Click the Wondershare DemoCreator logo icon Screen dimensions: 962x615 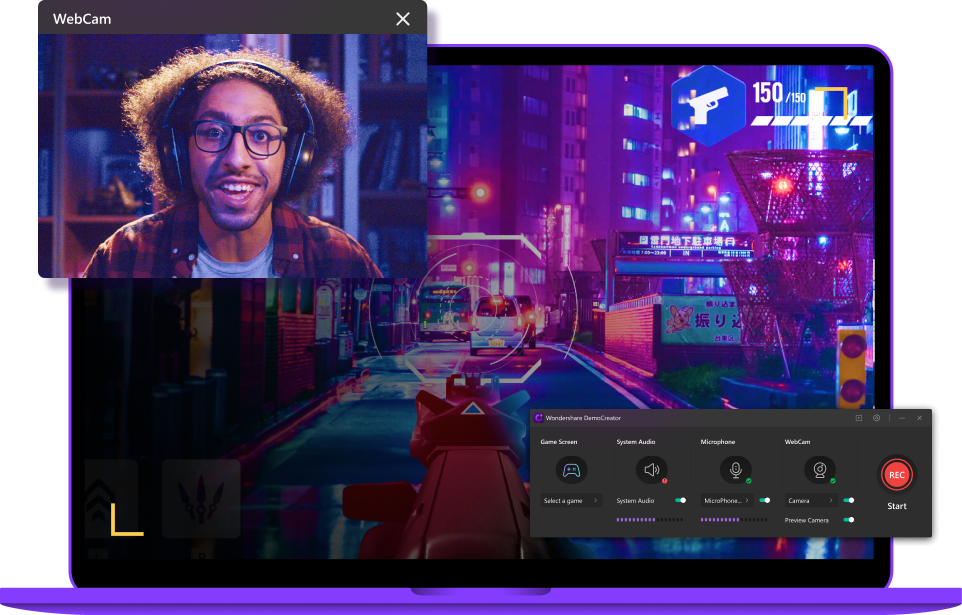[x=539, y=418]
